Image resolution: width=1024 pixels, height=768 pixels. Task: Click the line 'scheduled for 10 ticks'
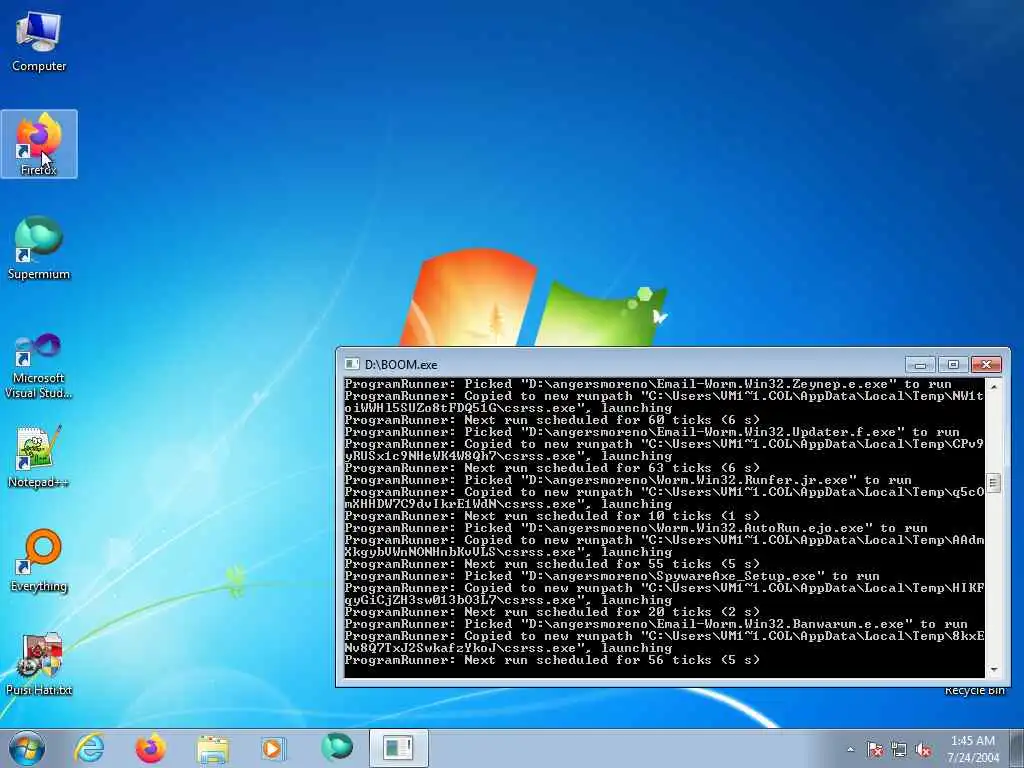coord(552,516)
